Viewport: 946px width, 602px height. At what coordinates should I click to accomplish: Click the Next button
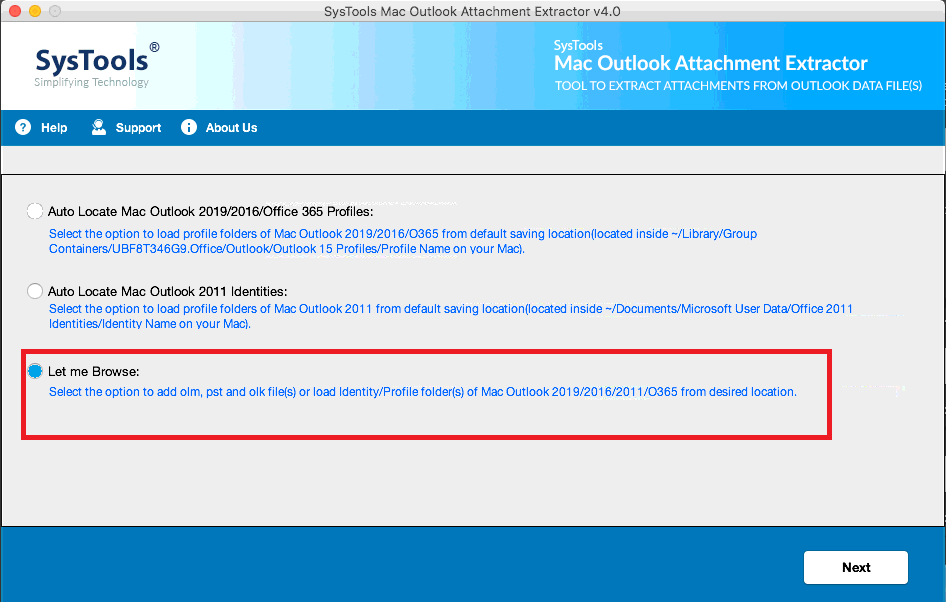855,567
